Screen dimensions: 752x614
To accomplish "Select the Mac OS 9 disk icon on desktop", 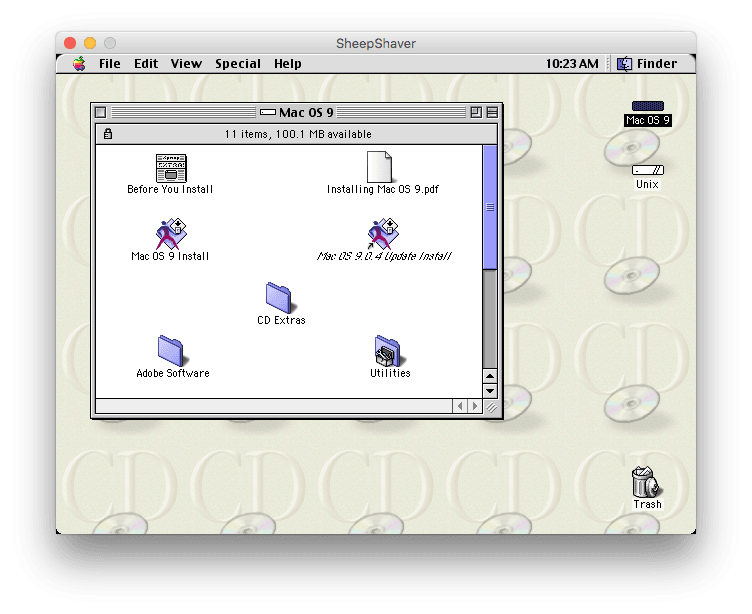I will point(647,106).
